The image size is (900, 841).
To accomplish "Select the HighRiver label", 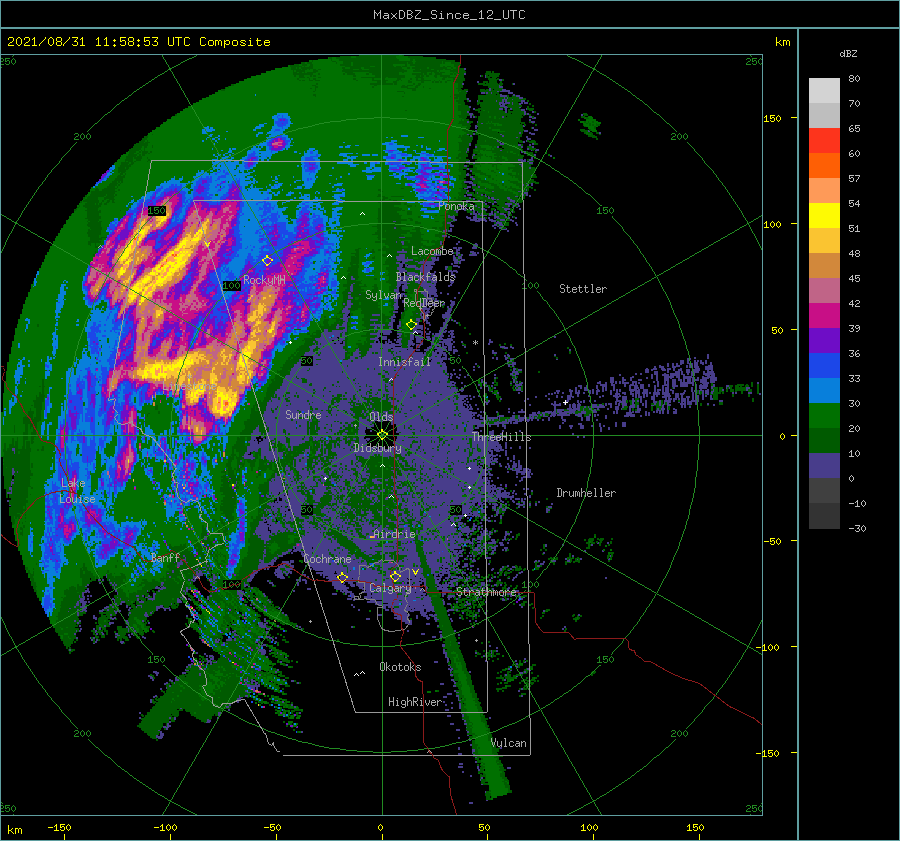I will pyautogui.click(x=414, y=702).
